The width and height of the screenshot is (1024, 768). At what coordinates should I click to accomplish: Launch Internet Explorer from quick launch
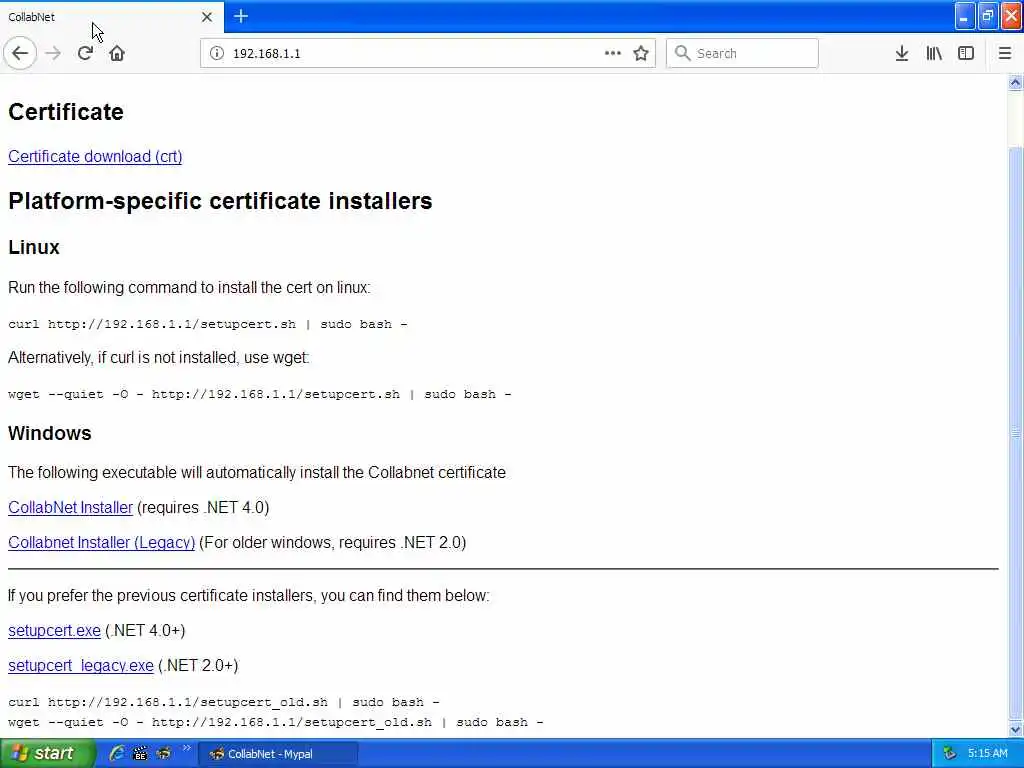point(117,754)
